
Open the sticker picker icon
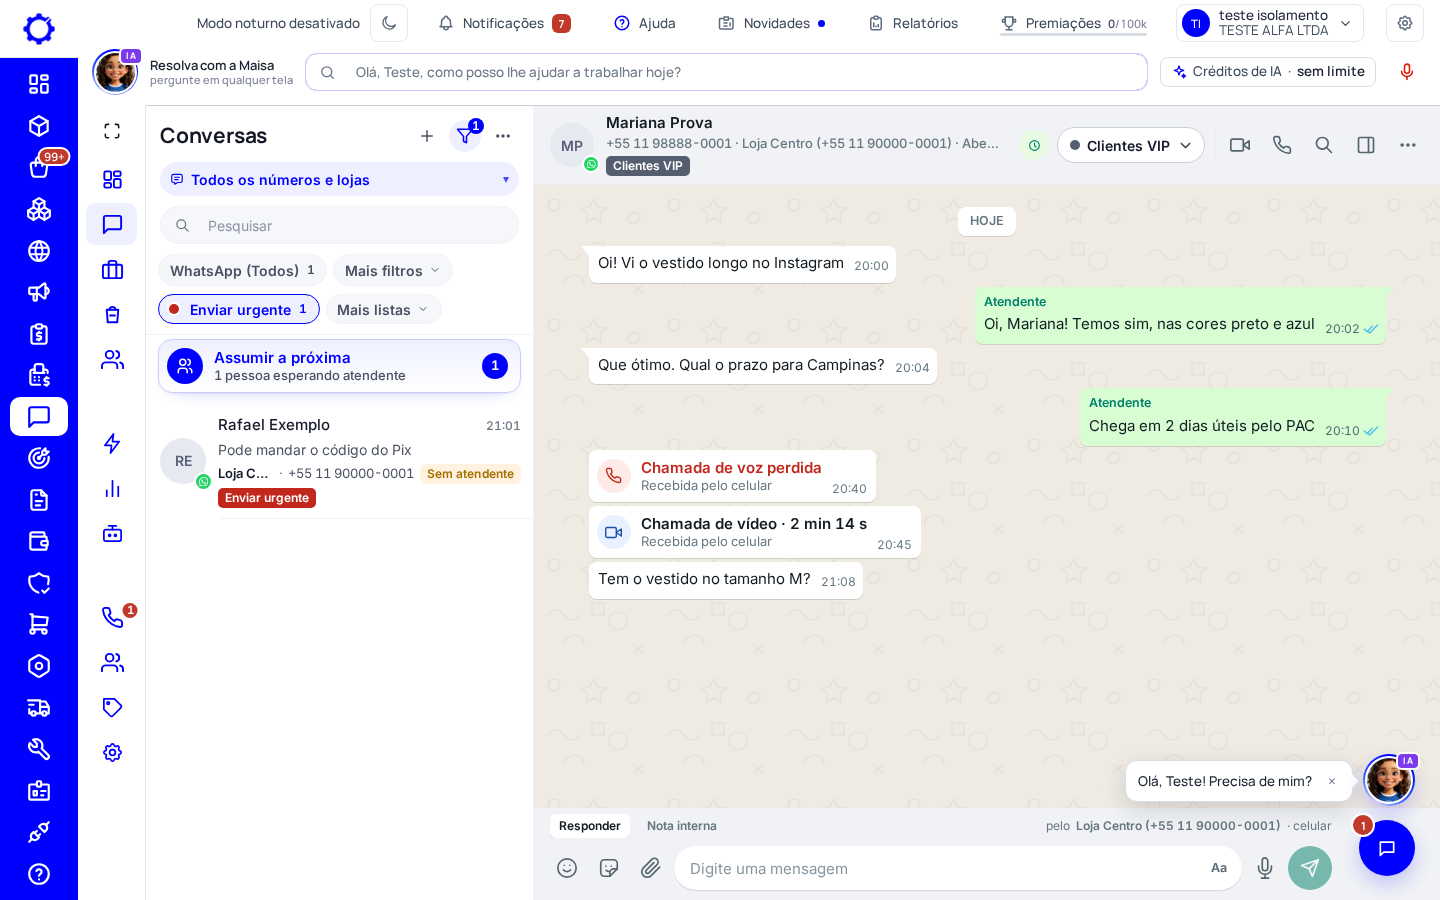coord(609,868)
